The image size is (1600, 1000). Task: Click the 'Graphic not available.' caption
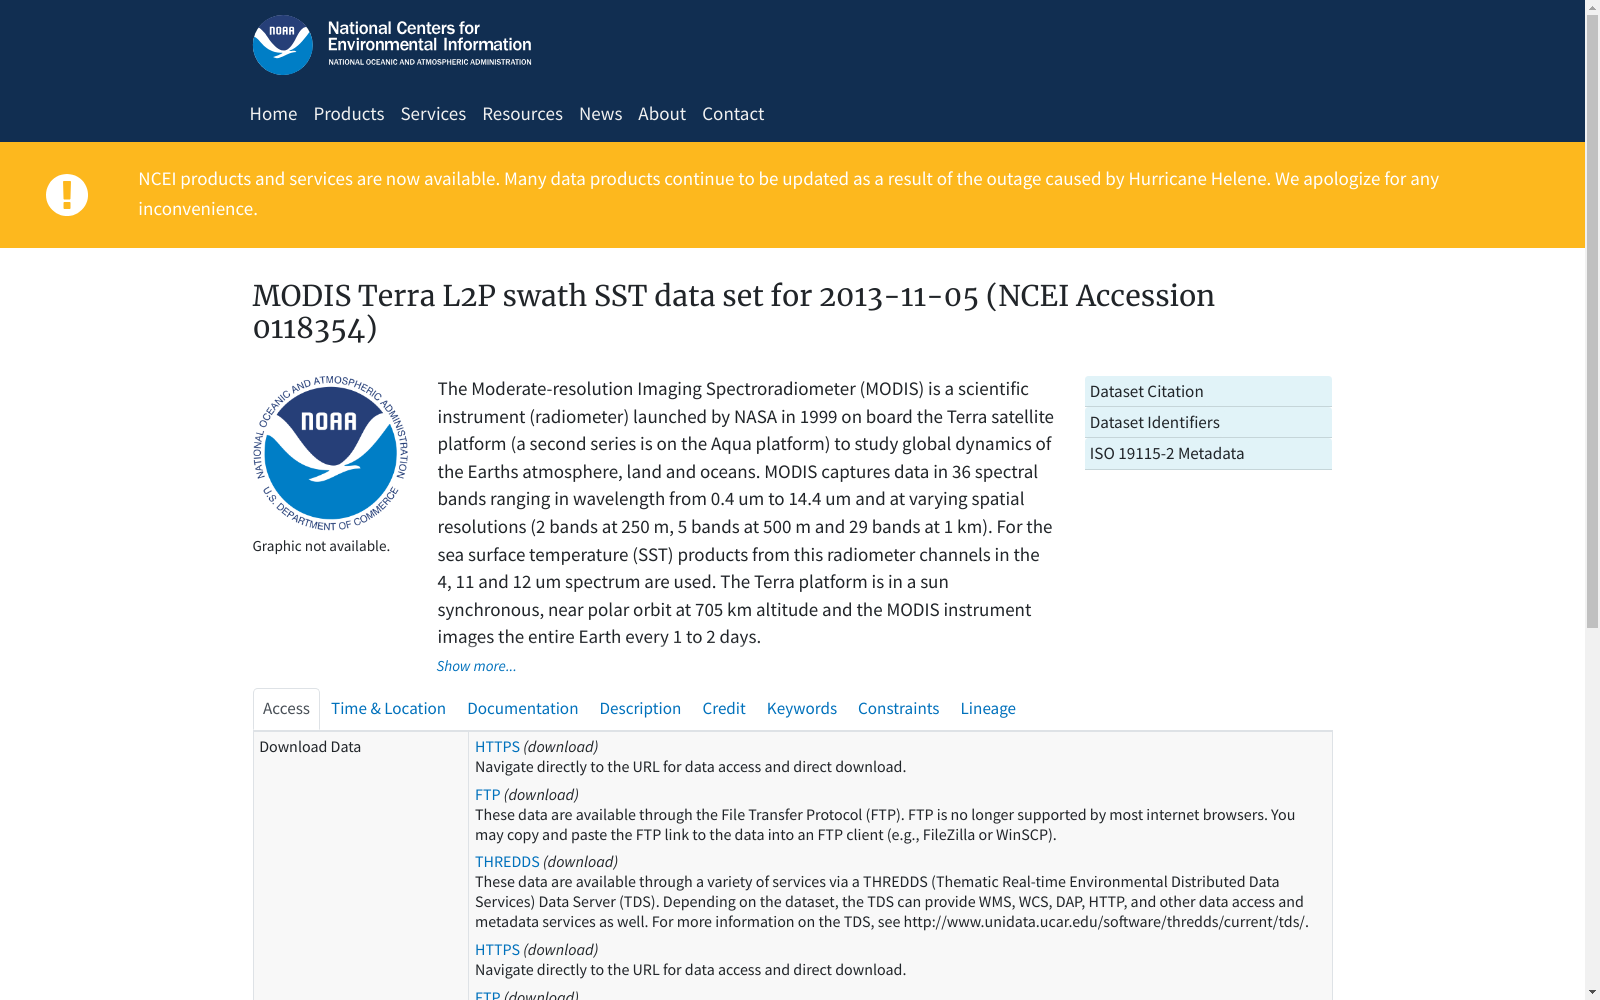click(321, 546)
